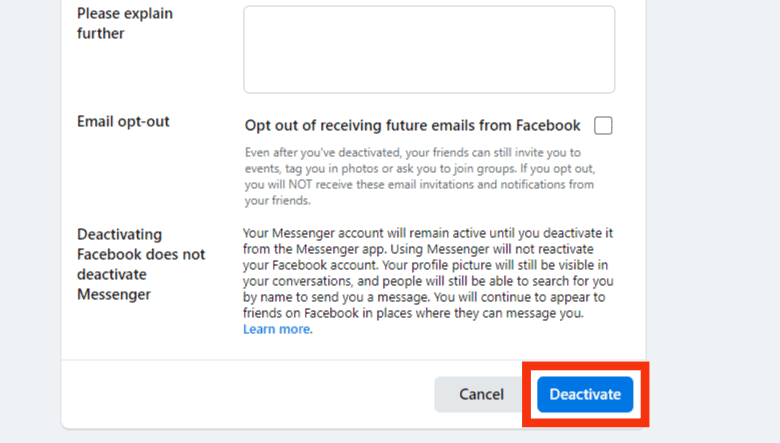
Task: Click the 'Opt out of receiving future emails' label
Action: click(x=412, y=126)
